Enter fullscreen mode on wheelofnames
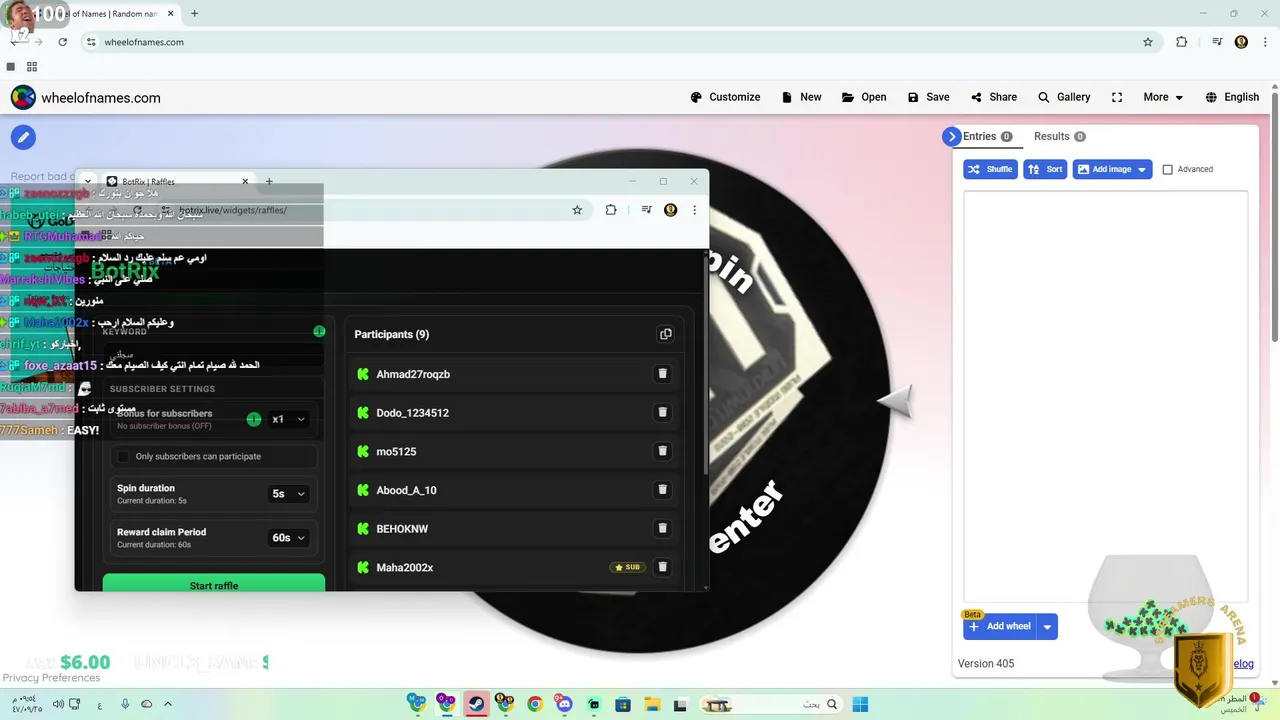 click(1117, 97)
